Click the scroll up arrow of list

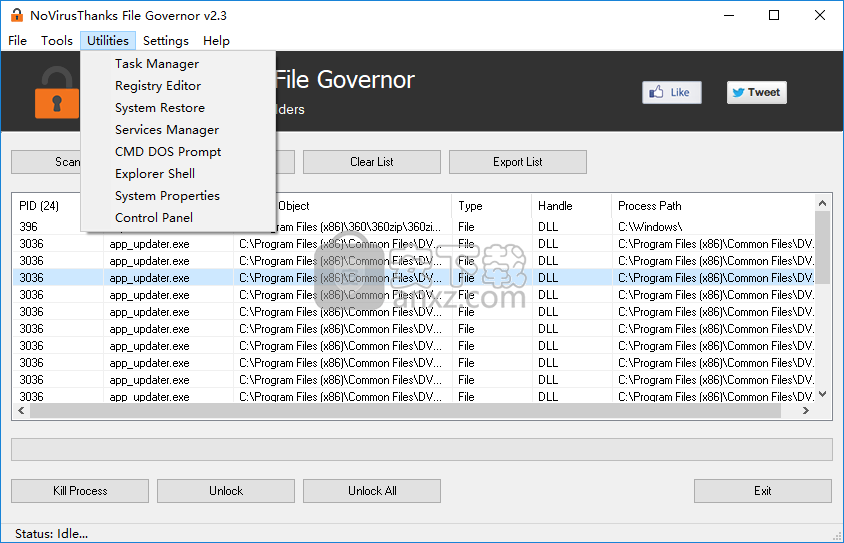tap(822, 203)
